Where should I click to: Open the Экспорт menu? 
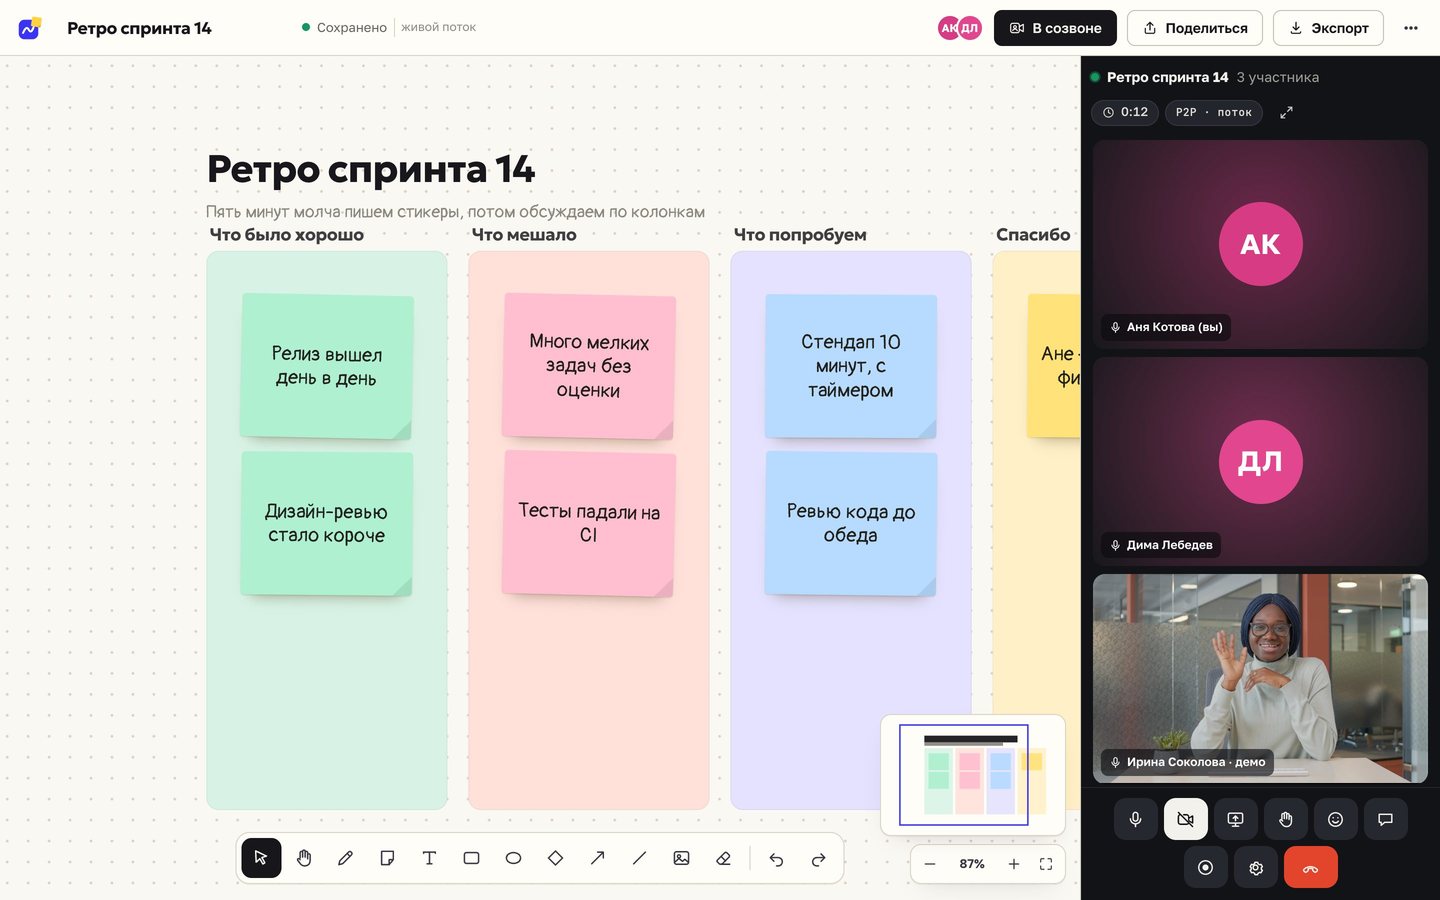point(1329,28)
